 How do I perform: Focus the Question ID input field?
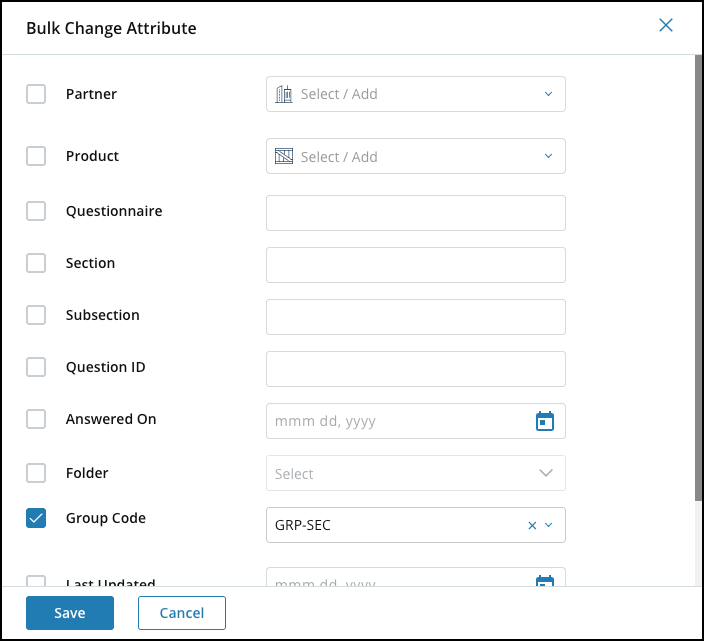point(416,369)
